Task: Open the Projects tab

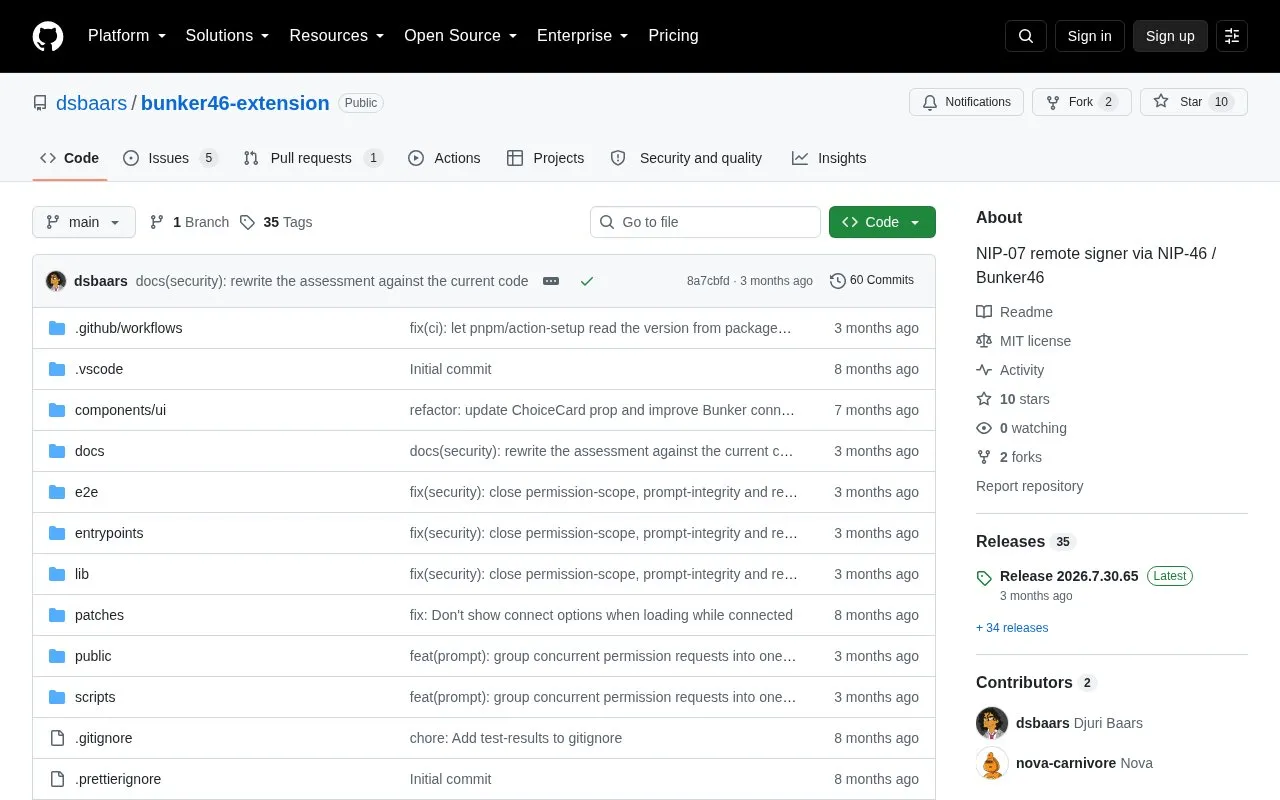Action: tap(545, 158)
